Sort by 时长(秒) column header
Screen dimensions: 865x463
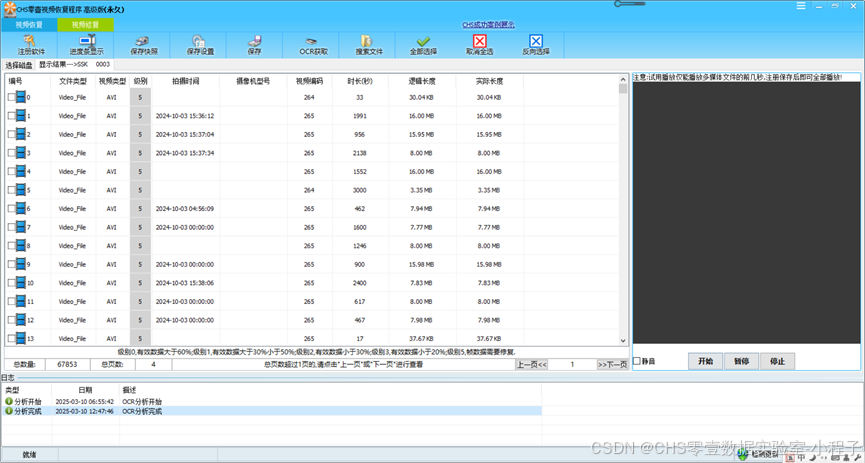pyautogui.click(x=360, y=81)
